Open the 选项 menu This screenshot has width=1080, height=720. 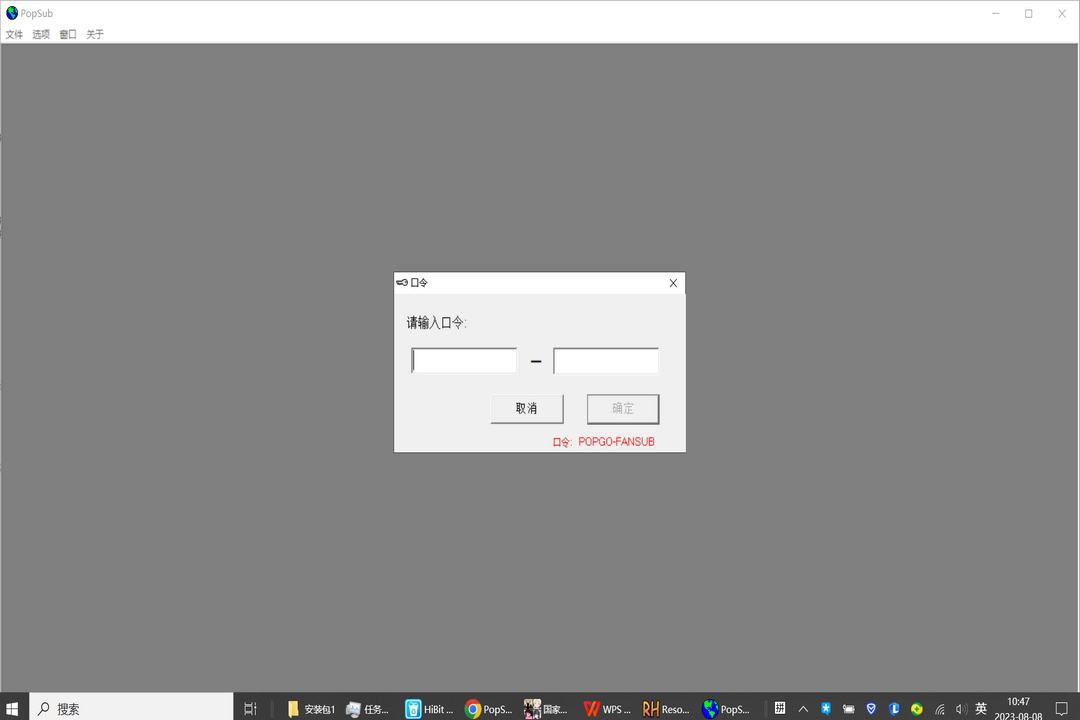(x=41, y=34)
